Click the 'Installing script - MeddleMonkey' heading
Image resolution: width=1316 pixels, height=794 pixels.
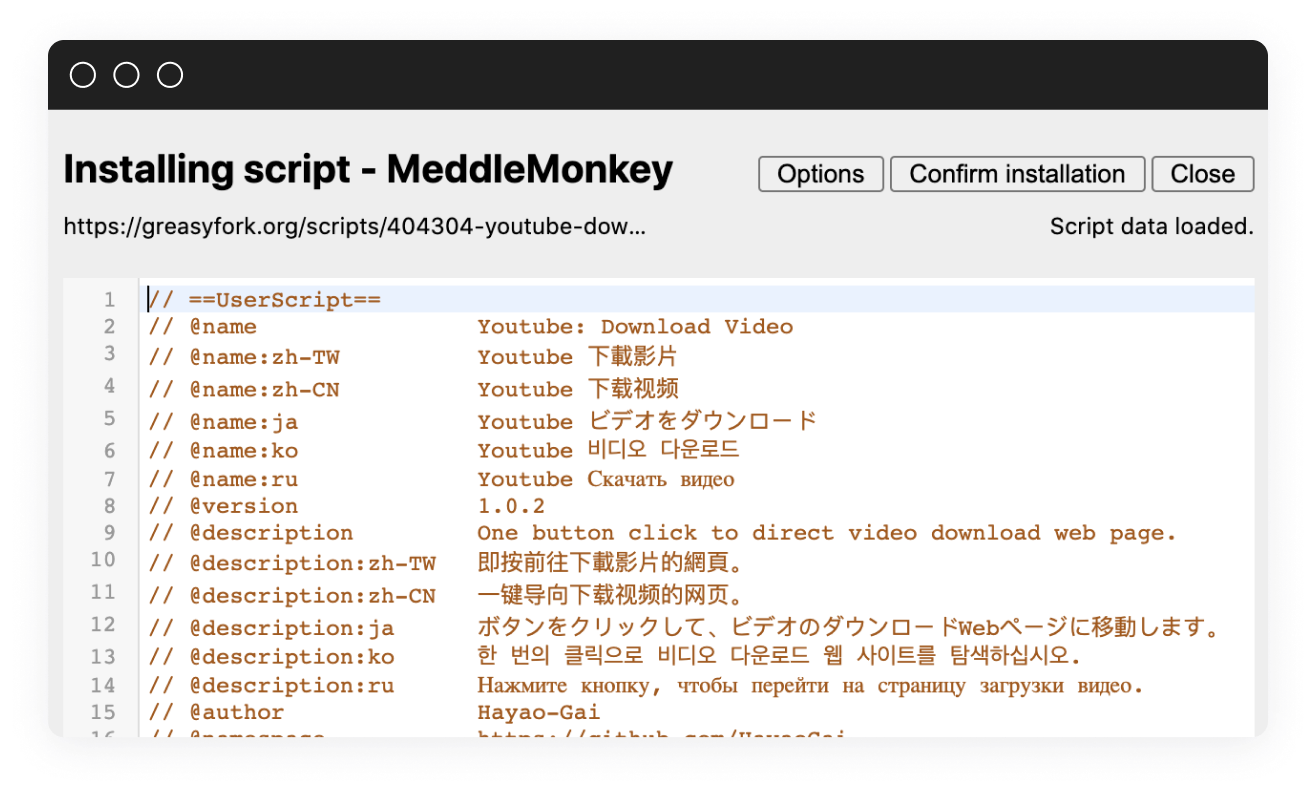click(x=368, y=170)
